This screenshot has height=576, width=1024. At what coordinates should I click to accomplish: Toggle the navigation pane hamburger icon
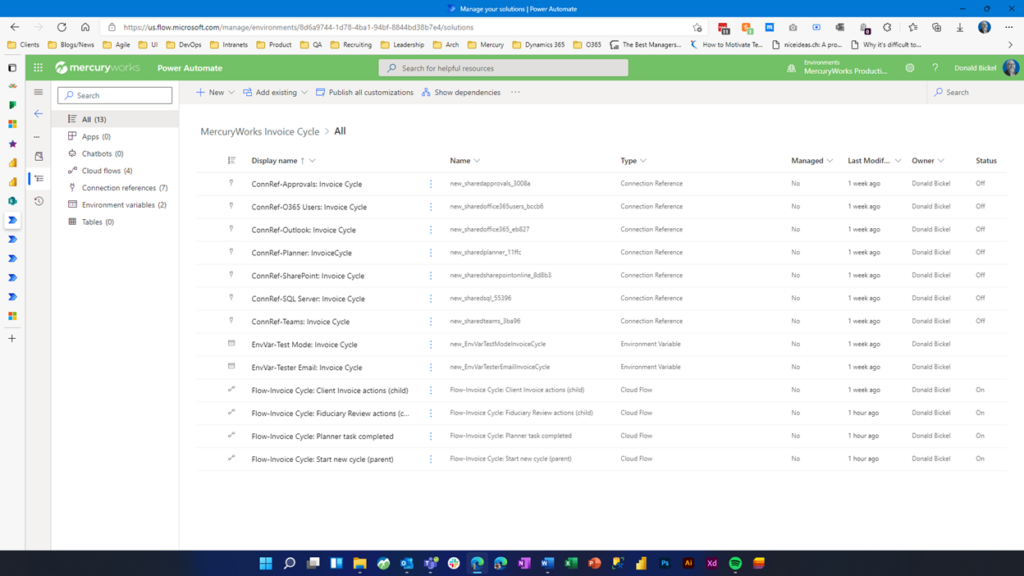click(x=38, y=92)
